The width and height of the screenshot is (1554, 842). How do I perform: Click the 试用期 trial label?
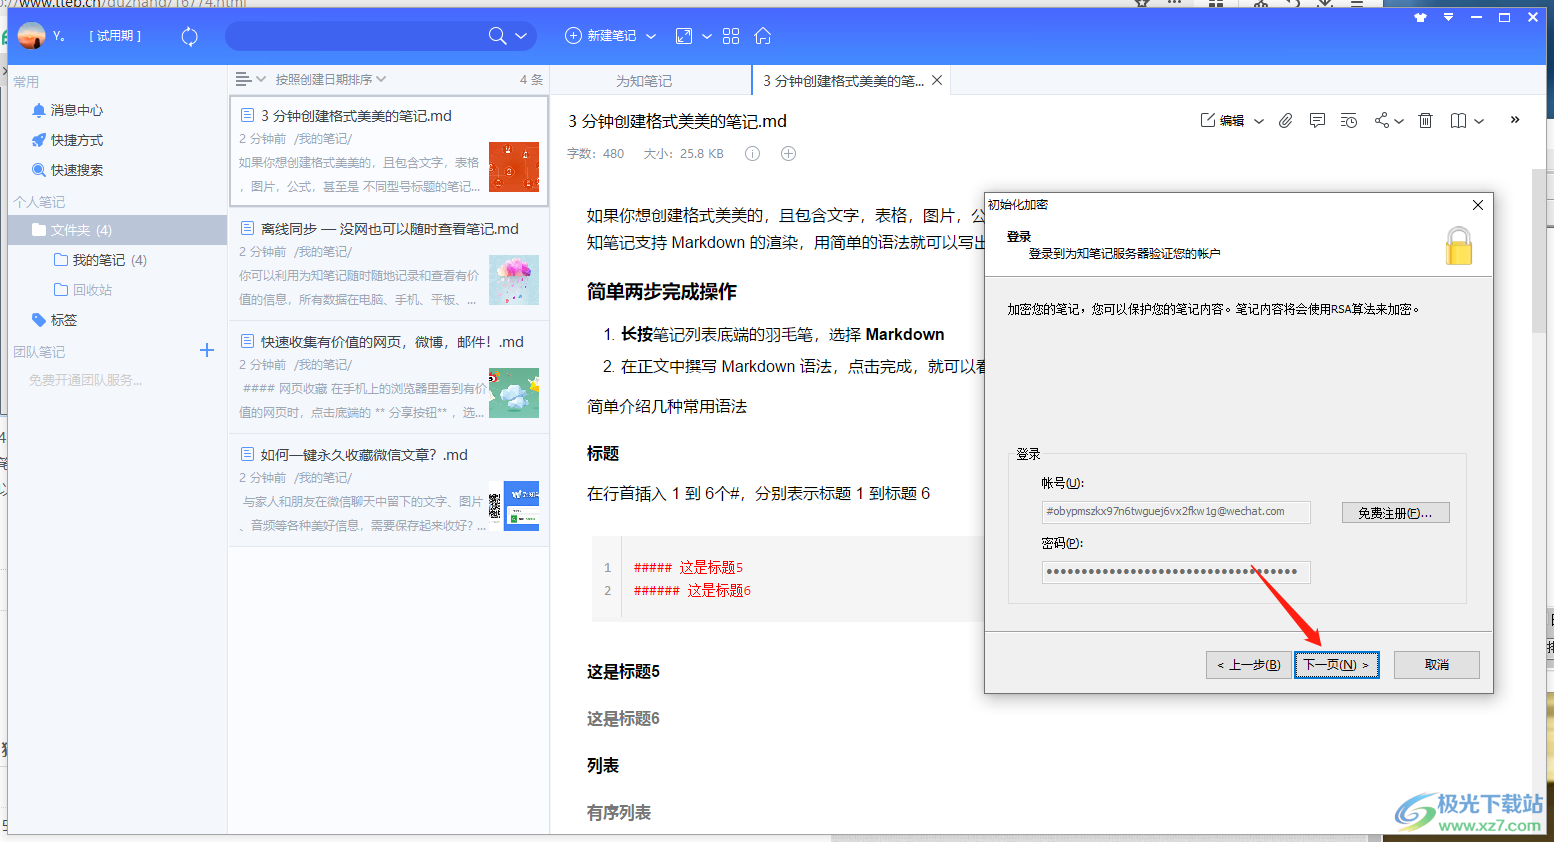115,36
